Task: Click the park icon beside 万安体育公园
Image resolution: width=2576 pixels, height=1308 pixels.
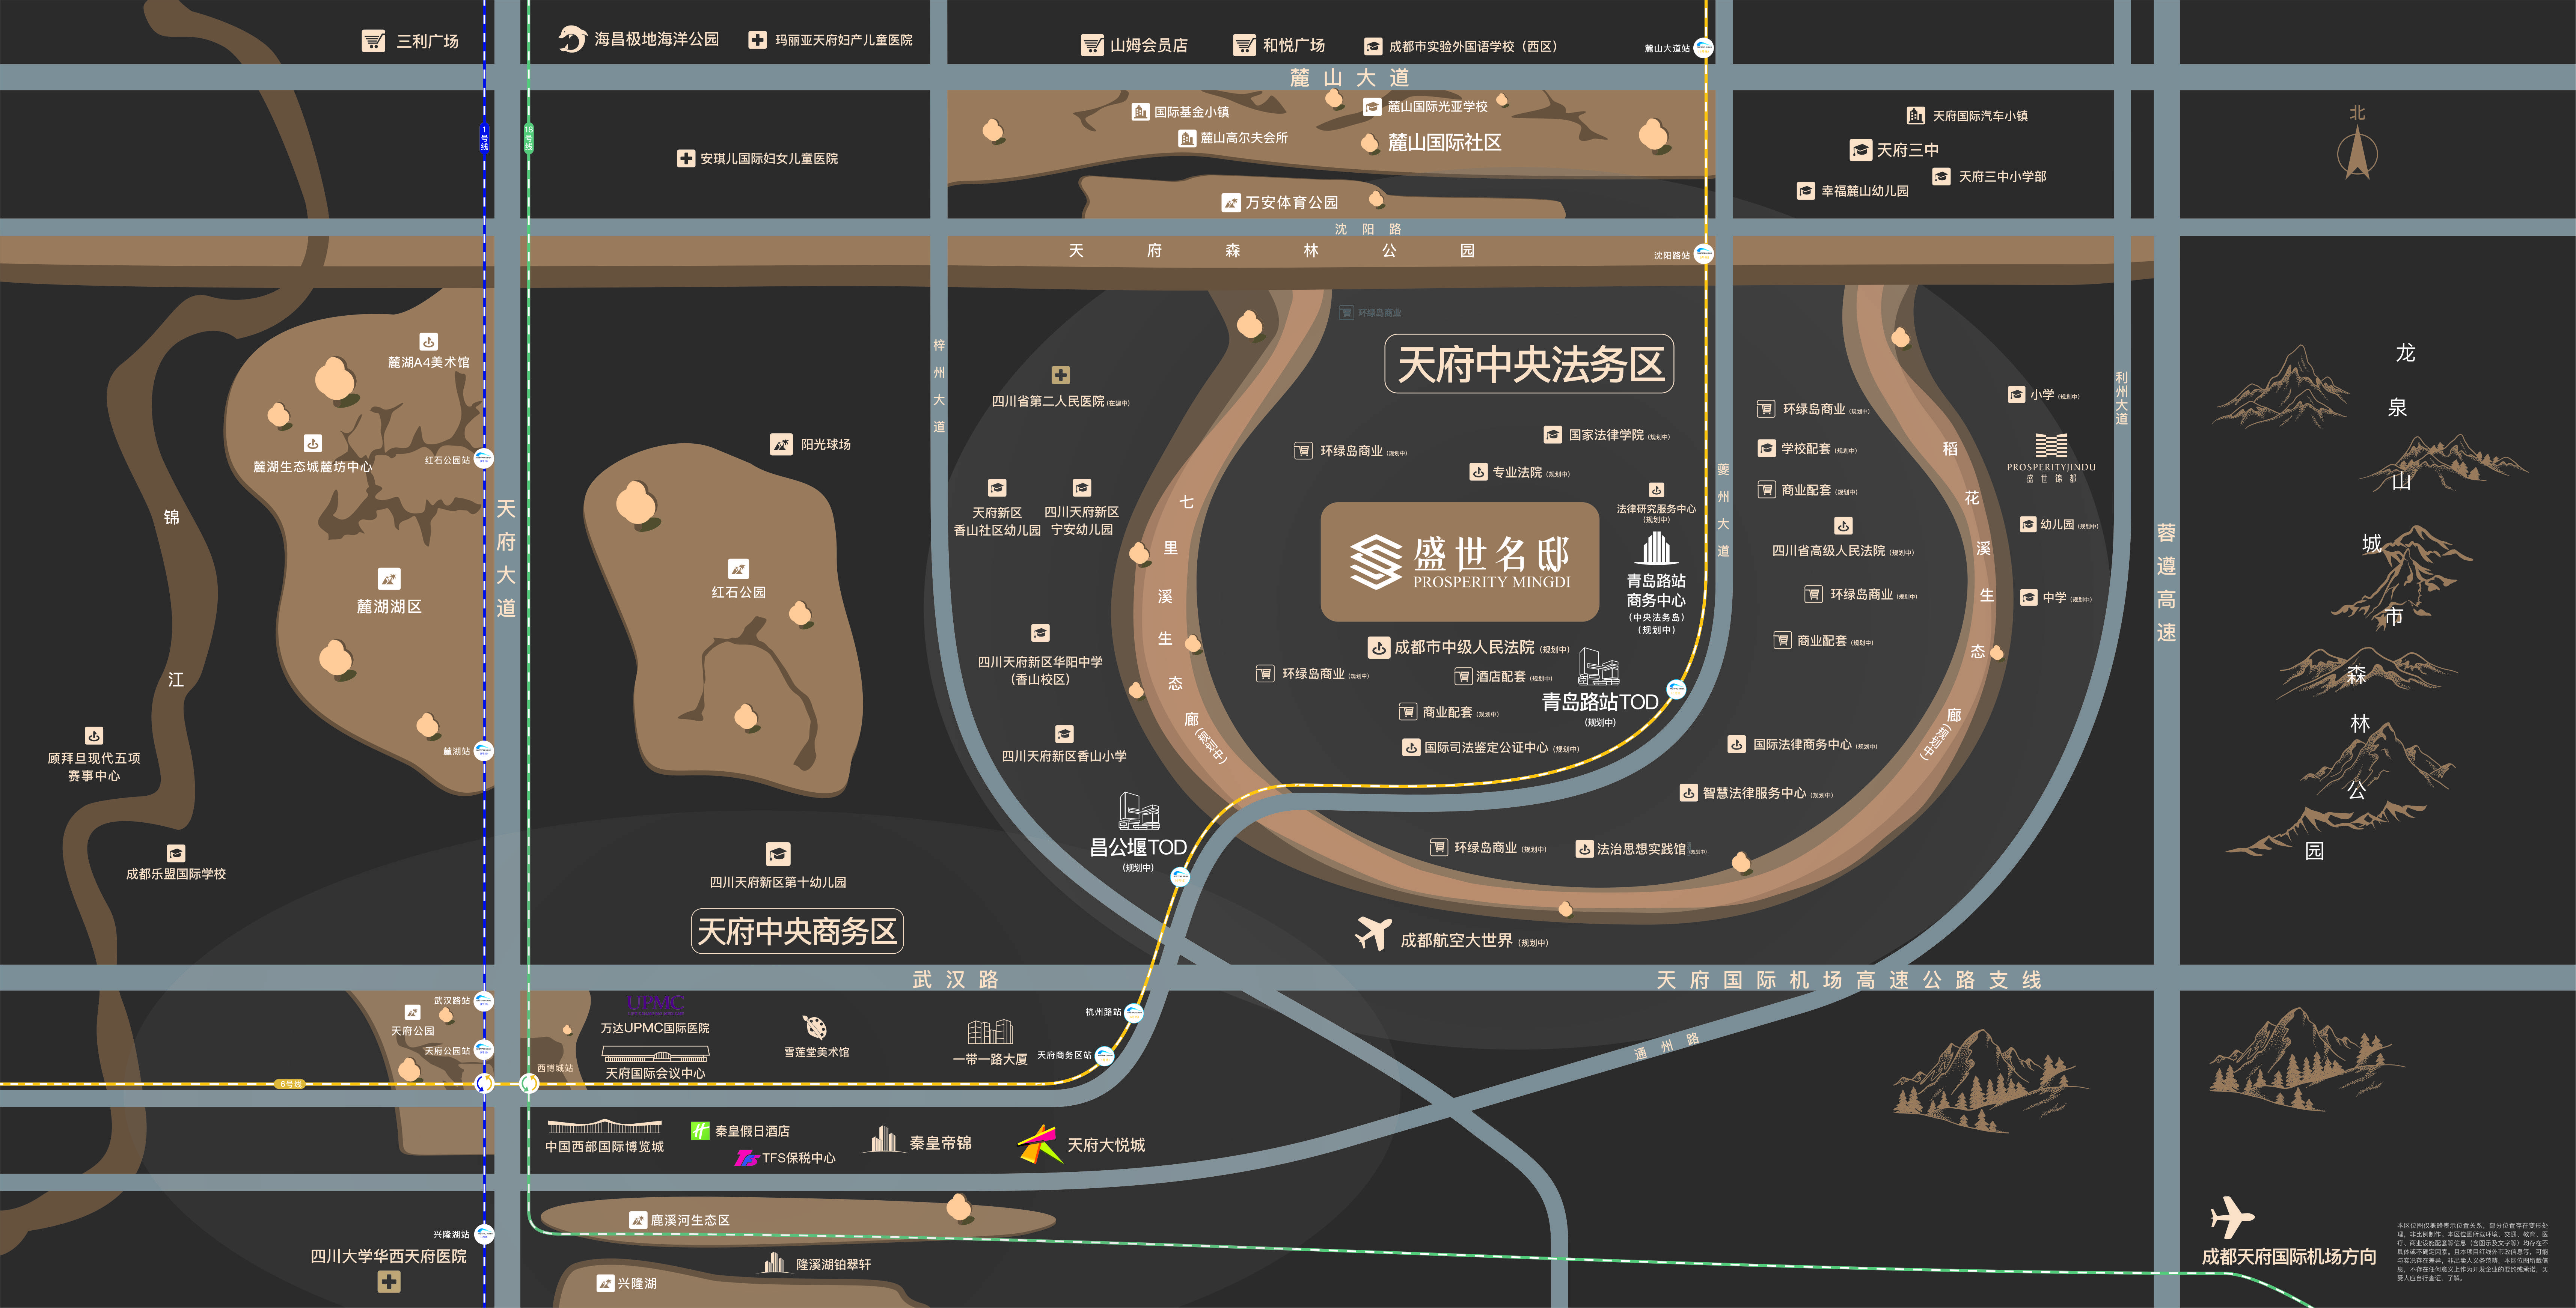Action: 1231,203
